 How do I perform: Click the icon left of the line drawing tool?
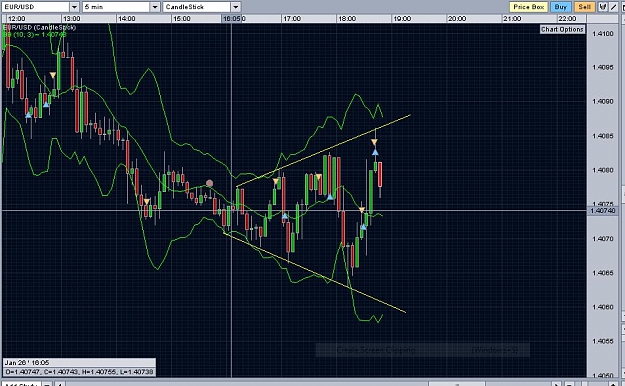[603, 7]
